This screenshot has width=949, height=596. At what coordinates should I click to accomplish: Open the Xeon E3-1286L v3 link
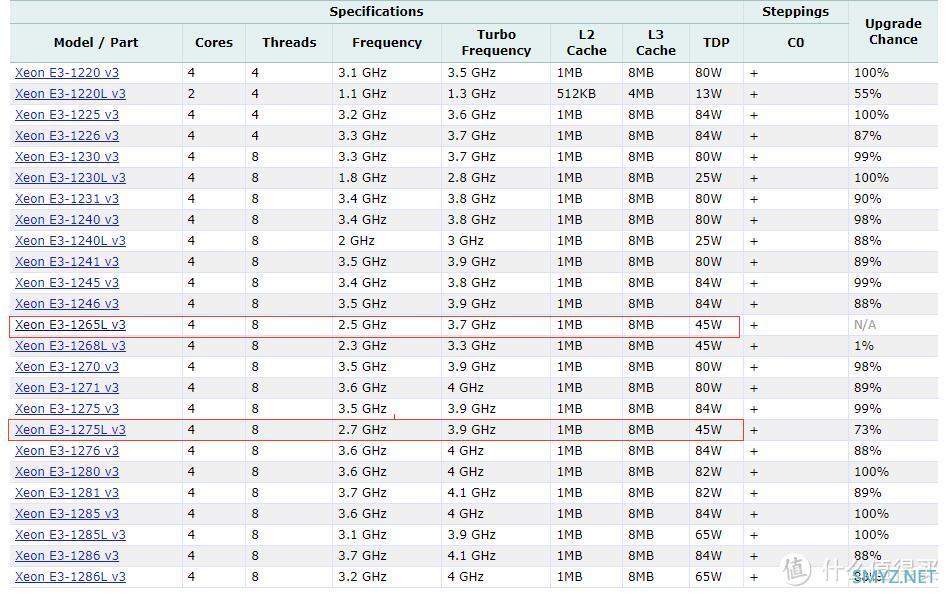click(x=70, y=576)
